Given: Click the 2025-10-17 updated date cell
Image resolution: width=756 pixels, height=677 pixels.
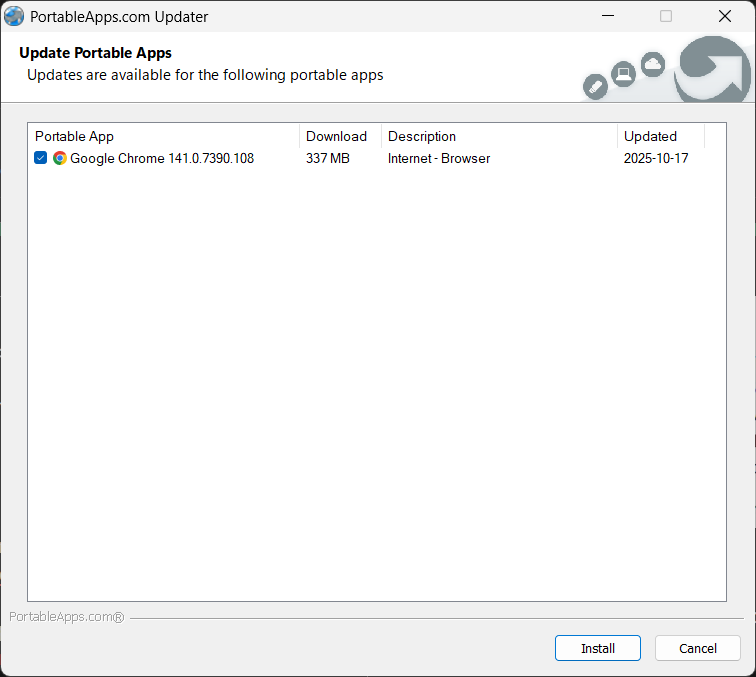Looking at the screenshot, I should (656, 158).
